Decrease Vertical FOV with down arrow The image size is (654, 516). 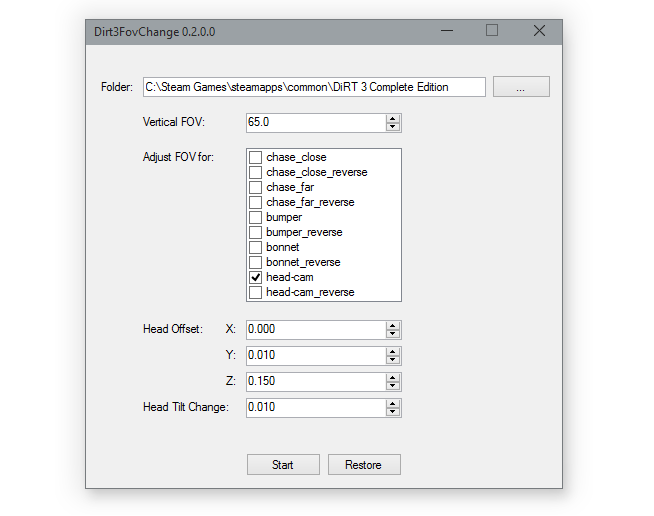[x=392, y=127]
